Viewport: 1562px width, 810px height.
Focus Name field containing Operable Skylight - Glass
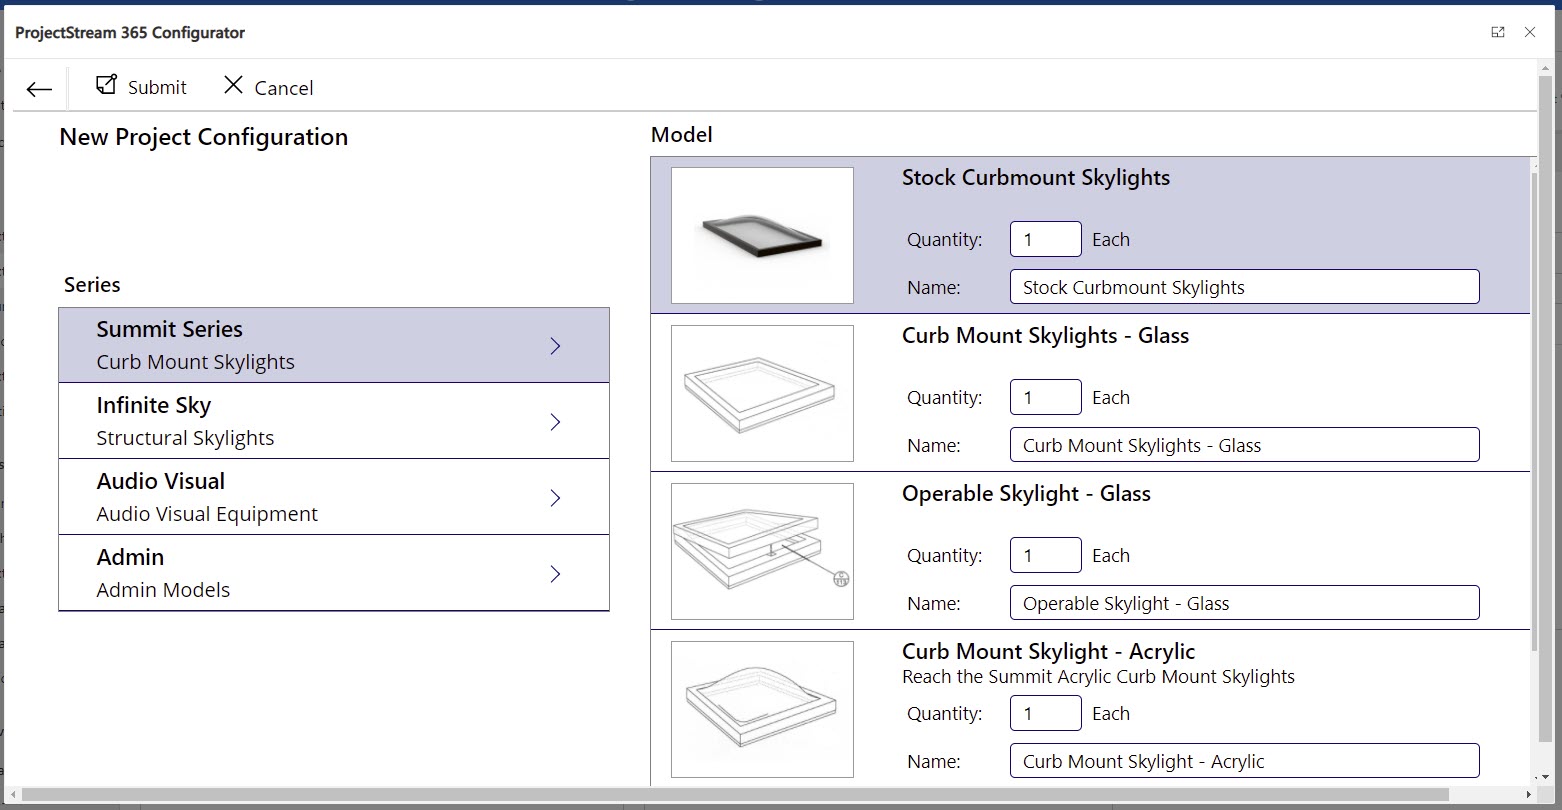[x=1244, y=603]
